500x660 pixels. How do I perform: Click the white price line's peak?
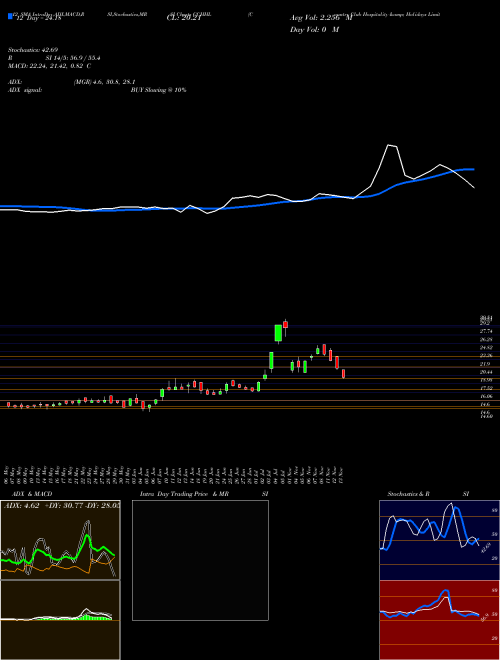coord(390,145)
